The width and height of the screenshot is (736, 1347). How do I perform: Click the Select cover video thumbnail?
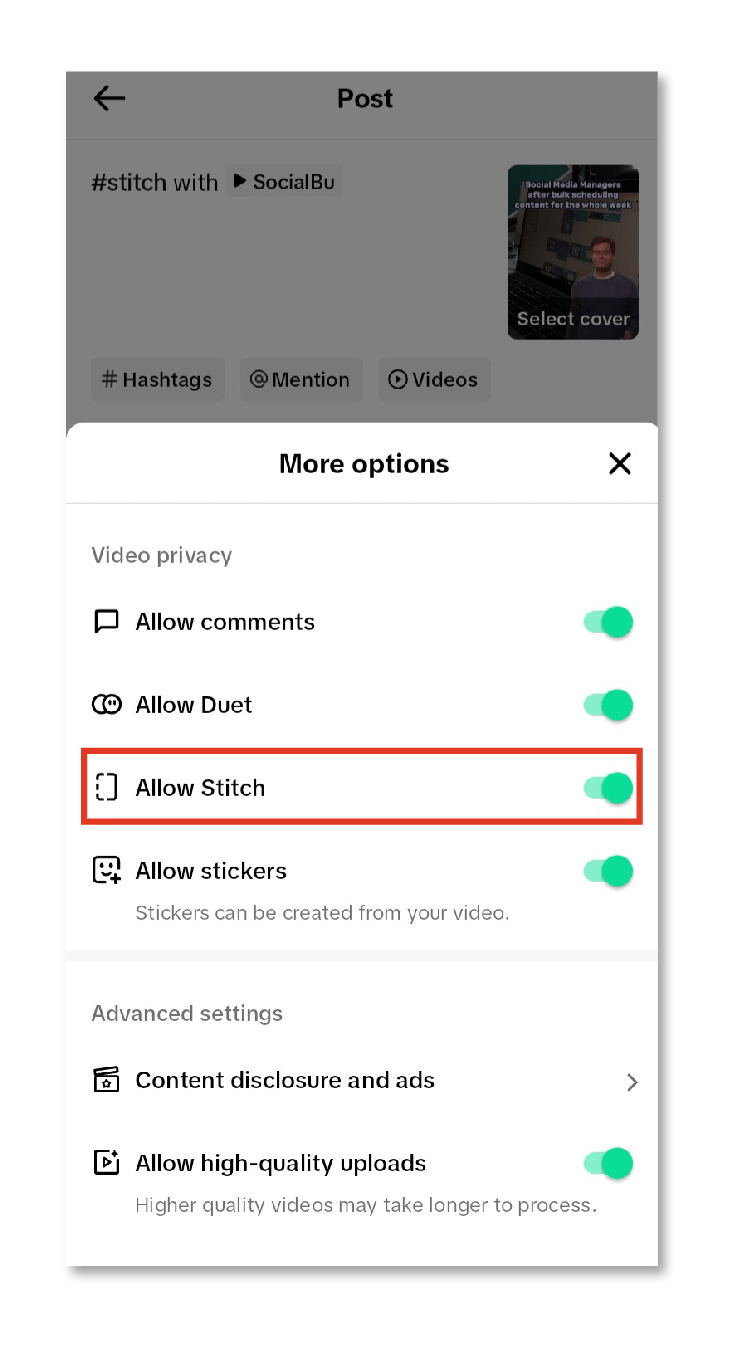coord(573,252)
